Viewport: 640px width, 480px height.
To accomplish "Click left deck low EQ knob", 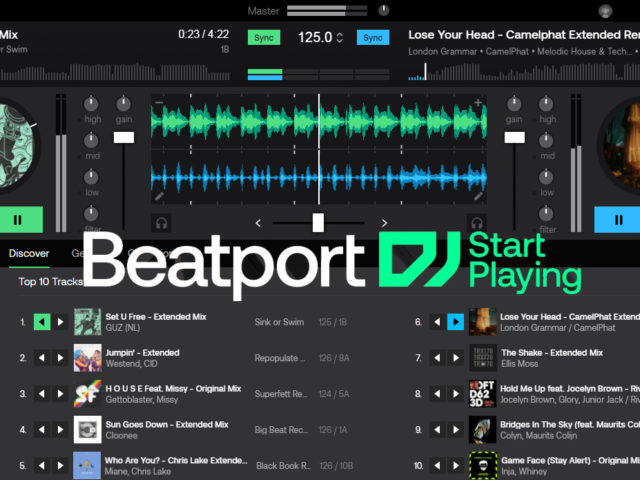I will click(91, 177).
